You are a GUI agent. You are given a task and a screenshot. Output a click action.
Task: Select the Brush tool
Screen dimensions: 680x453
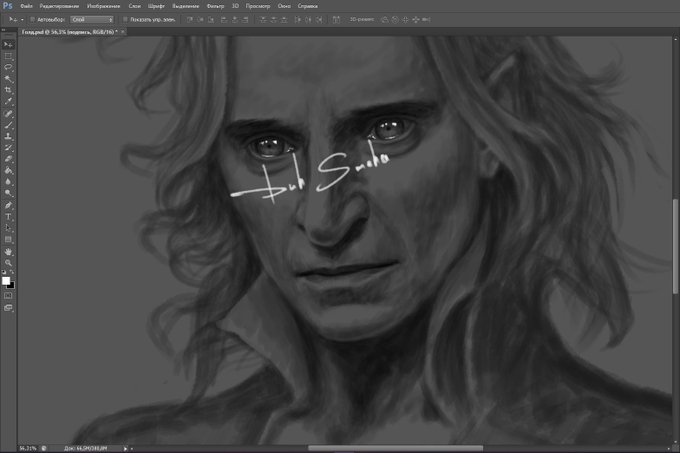(x=8, y=125)
